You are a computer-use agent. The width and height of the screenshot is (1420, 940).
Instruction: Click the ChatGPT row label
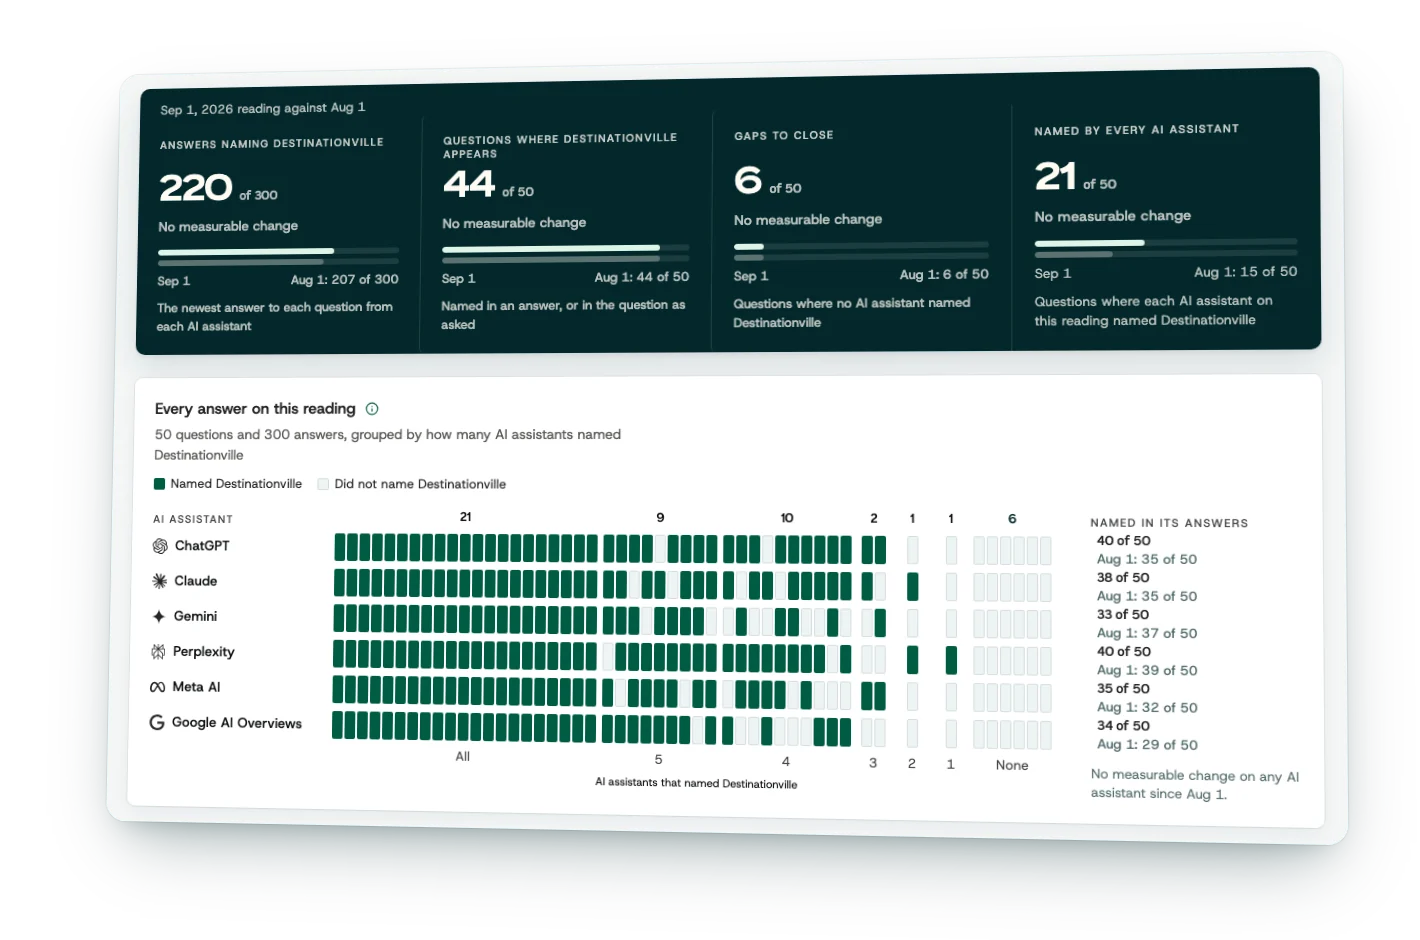pos(202,546)
